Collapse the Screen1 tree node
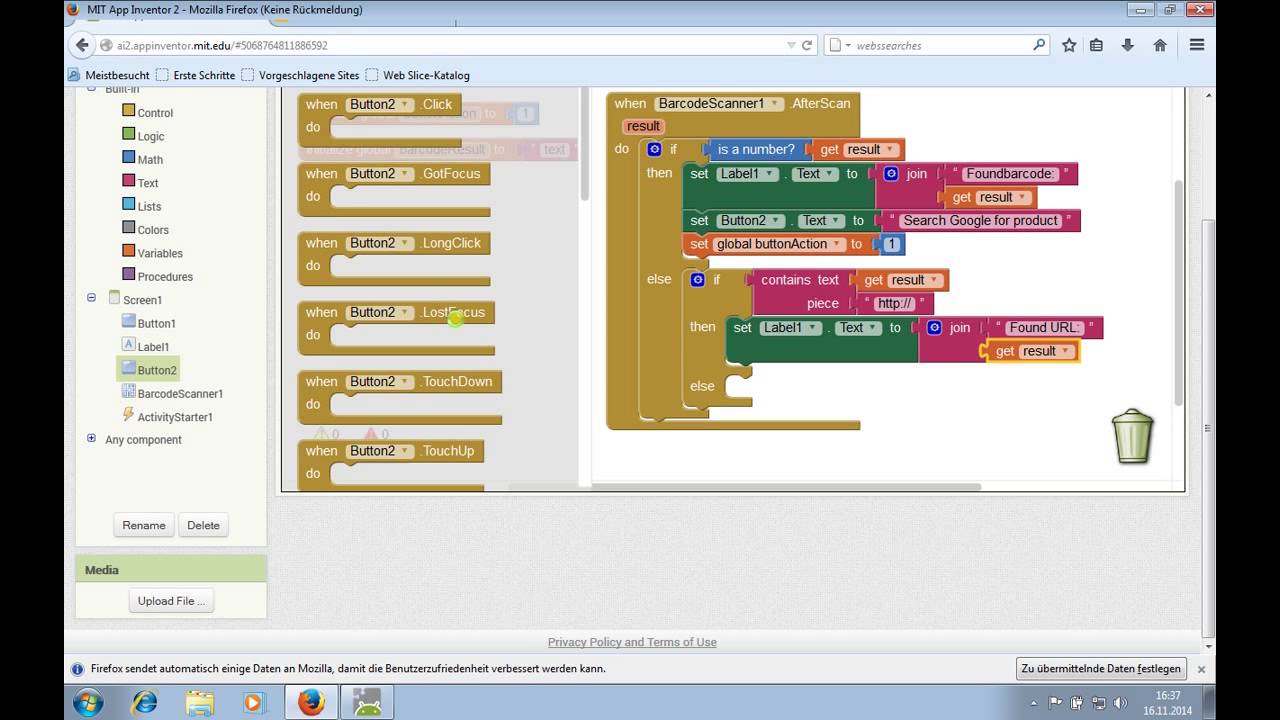Image resolution: width=1280 pixels, height=720 pixels. (92, 298)
